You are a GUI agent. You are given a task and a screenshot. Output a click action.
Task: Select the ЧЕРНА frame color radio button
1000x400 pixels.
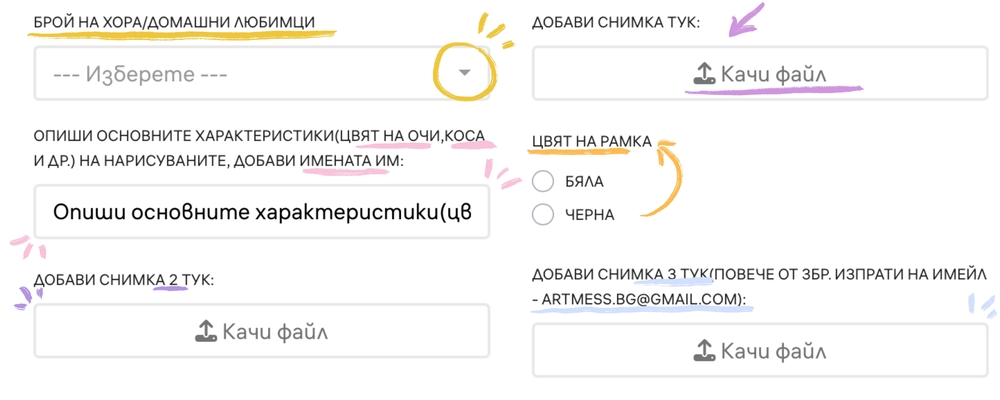543,215
